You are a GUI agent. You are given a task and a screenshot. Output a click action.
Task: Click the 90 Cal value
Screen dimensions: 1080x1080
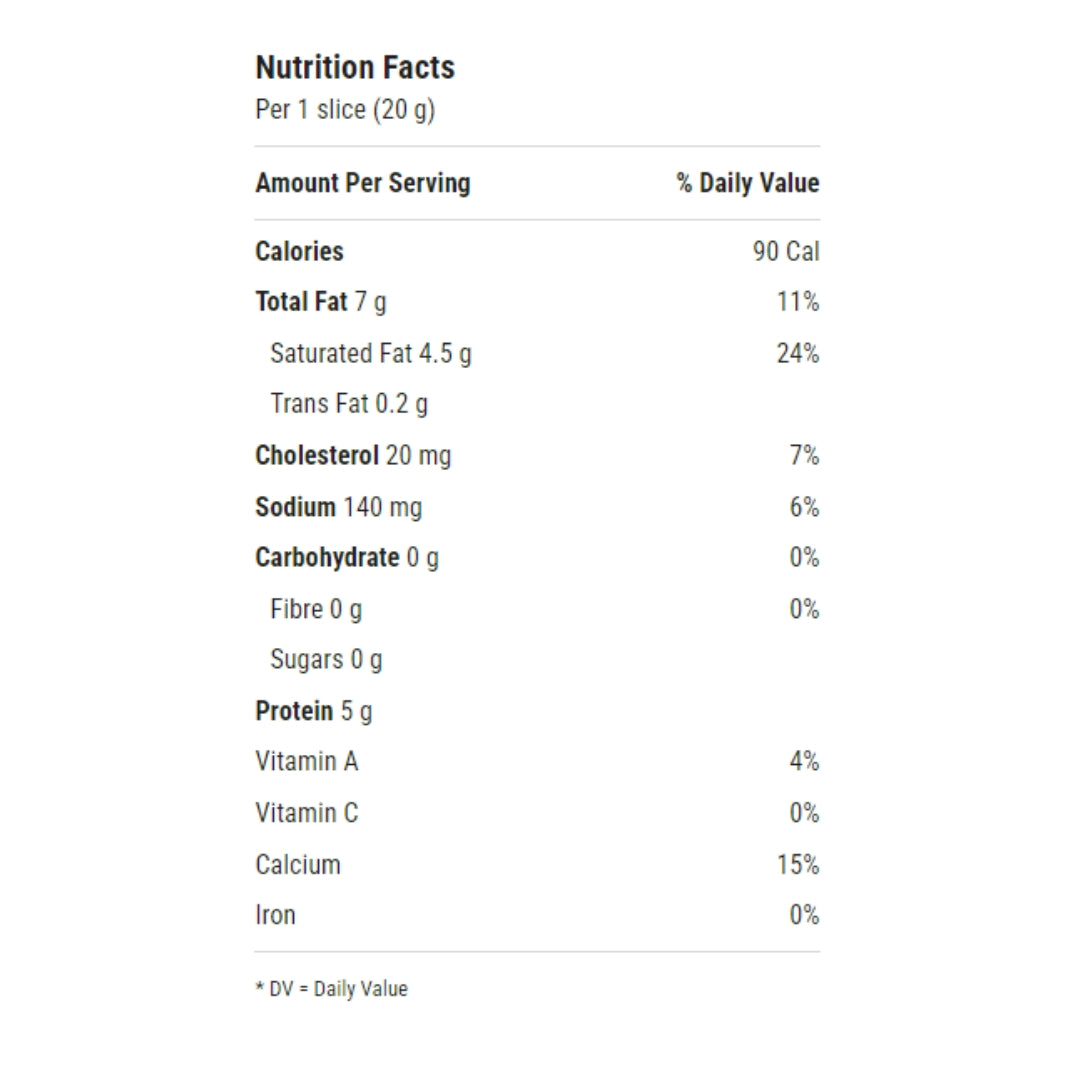786,251
